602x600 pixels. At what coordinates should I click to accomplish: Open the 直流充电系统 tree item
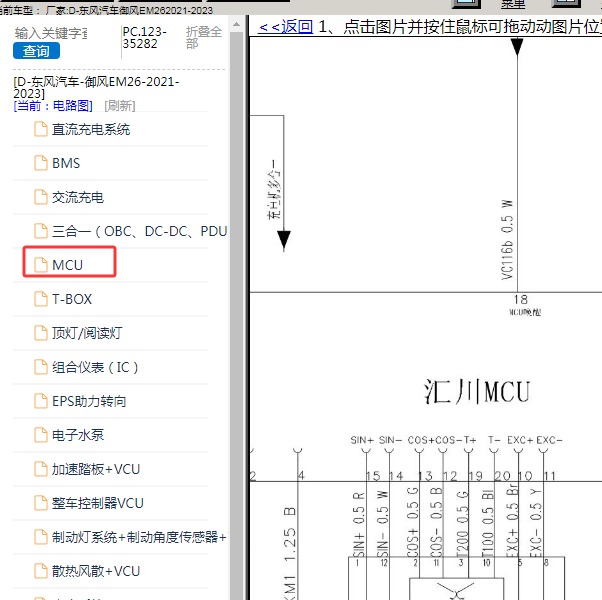click(91, 129)
